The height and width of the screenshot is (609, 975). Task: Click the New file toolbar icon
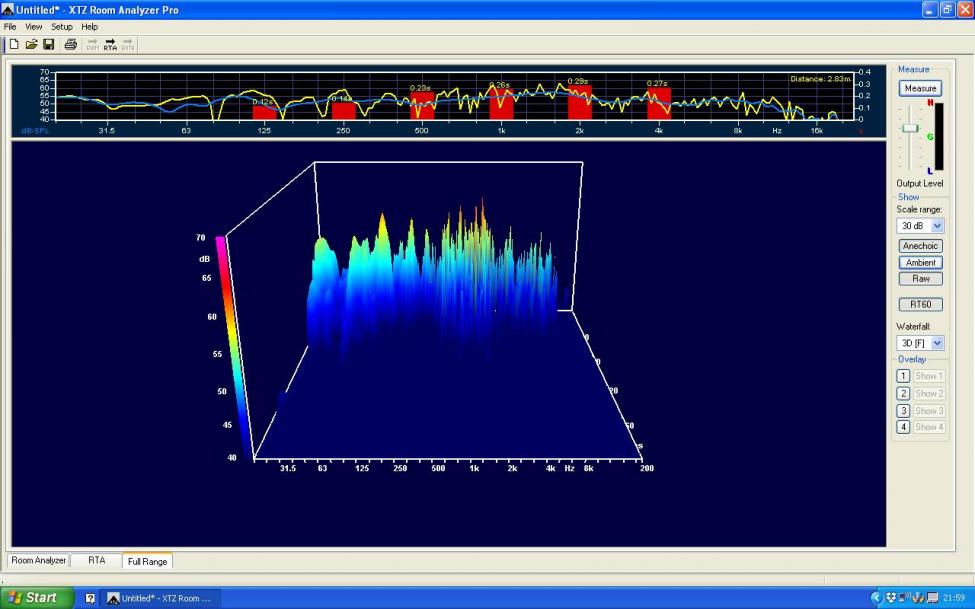[14, 44]
